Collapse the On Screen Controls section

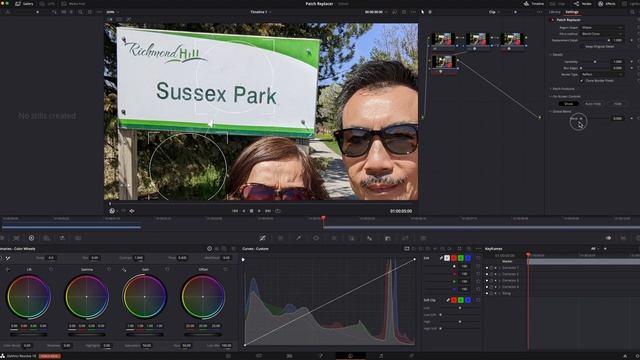click(x=551, y=96)
